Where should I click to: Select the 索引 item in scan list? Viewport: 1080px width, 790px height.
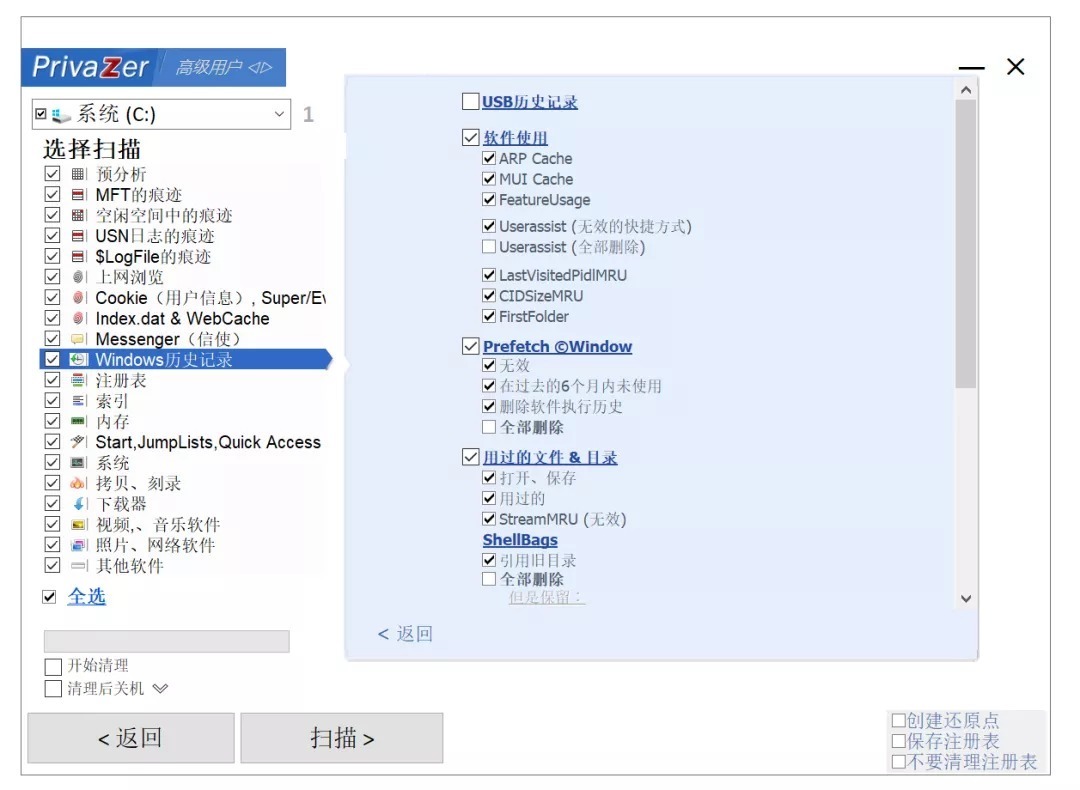[112, 401]
